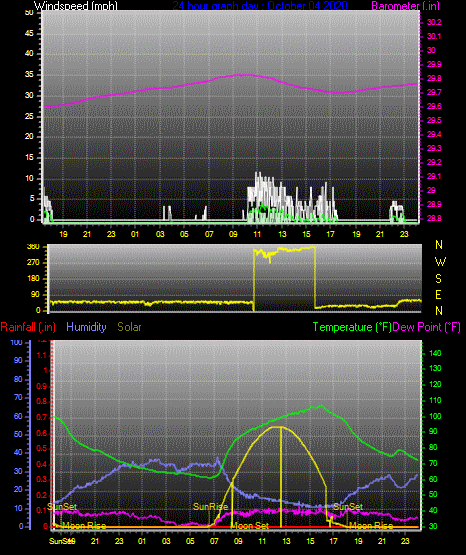Click 60 on the humidity axis

click(x=18, y=417)
